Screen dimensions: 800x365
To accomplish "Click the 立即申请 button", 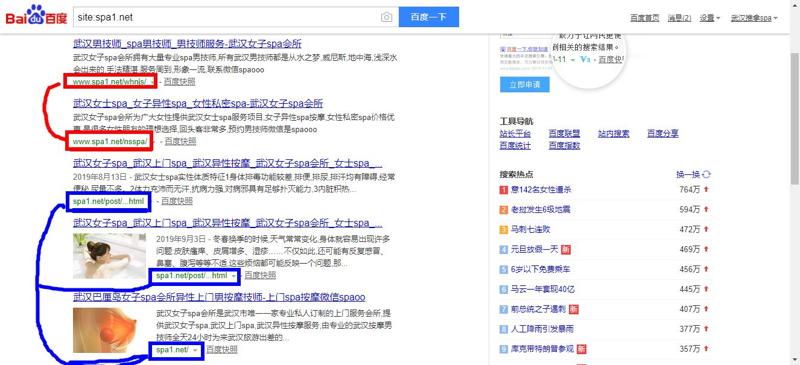I will point(524,84).
